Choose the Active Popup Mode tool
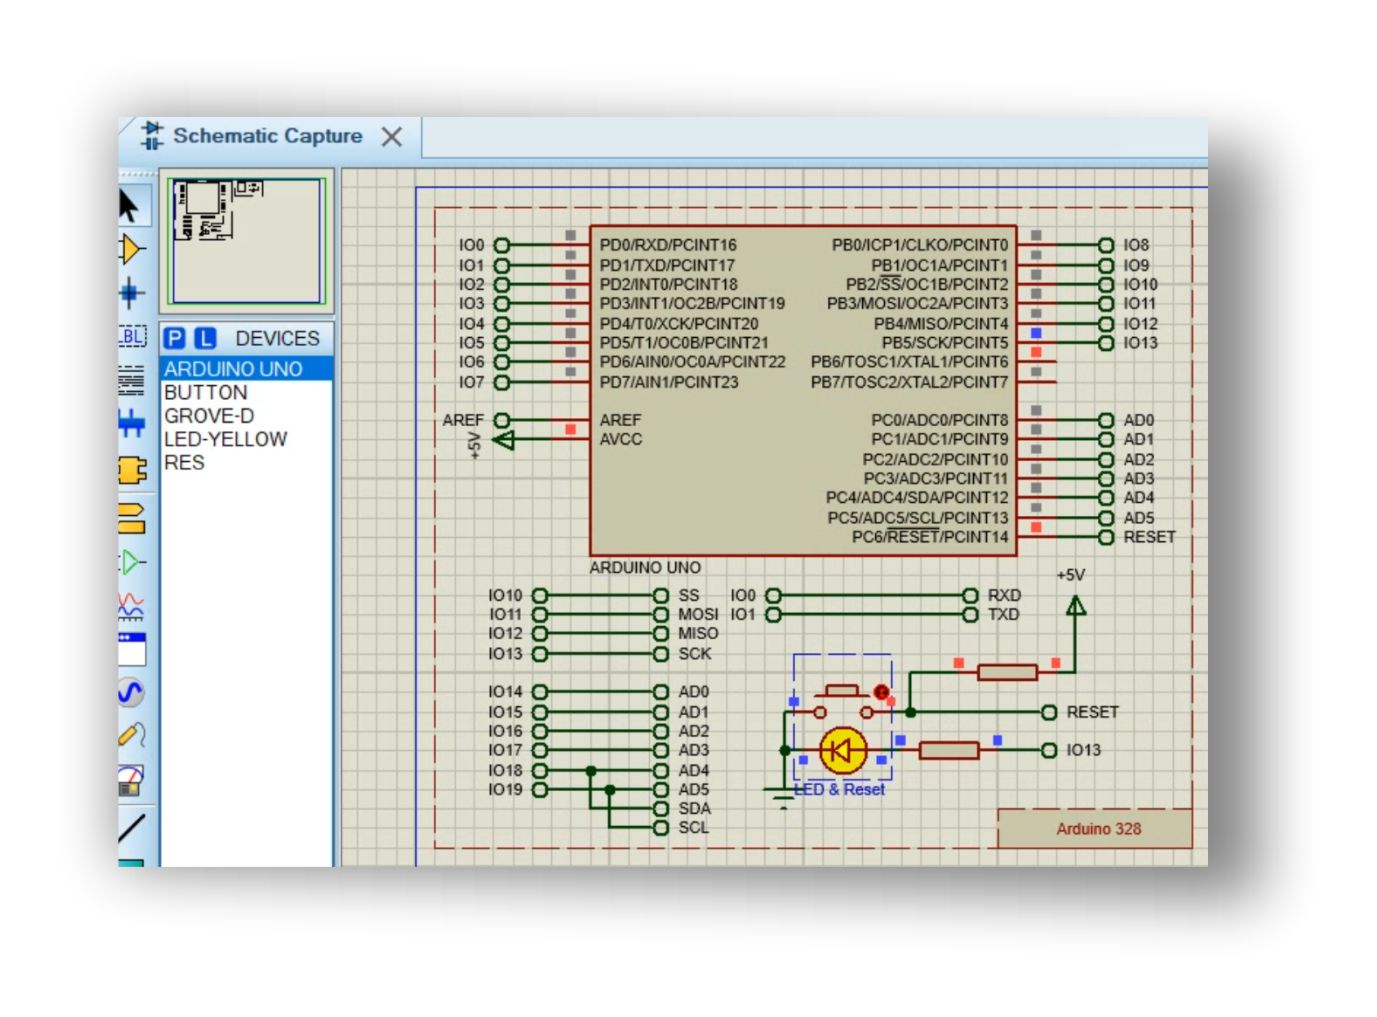Image resolution: width=1377 pixels, height=1017 pixels. (x=131, y=649)
